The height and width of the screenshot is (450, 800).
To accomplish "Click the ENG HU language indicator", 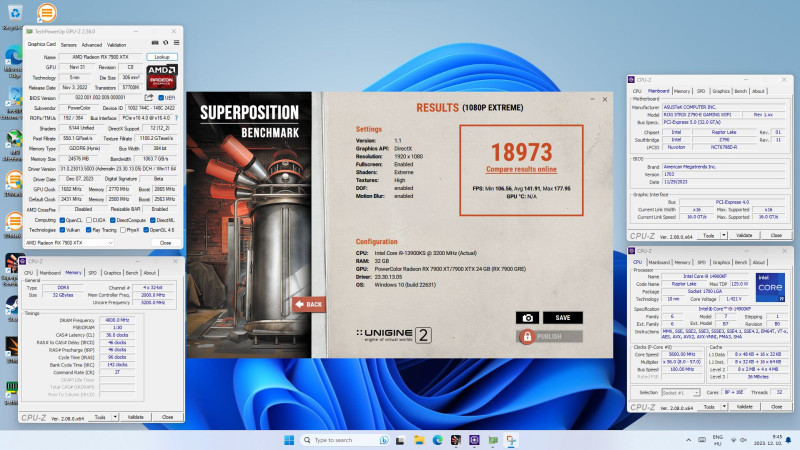I will (x=718, y=440).
